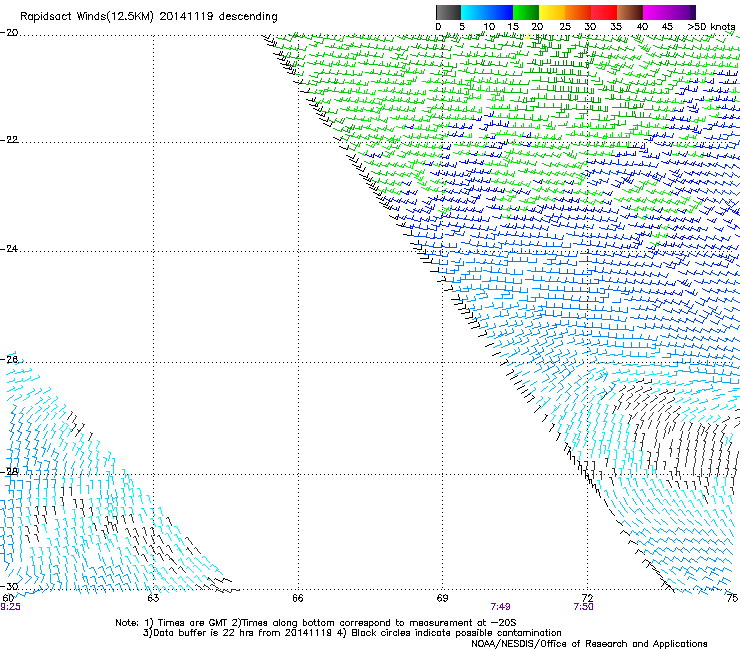Click the 7:50 swath time label
Viewport: 740px width, 650px height.
click(583, 607)
